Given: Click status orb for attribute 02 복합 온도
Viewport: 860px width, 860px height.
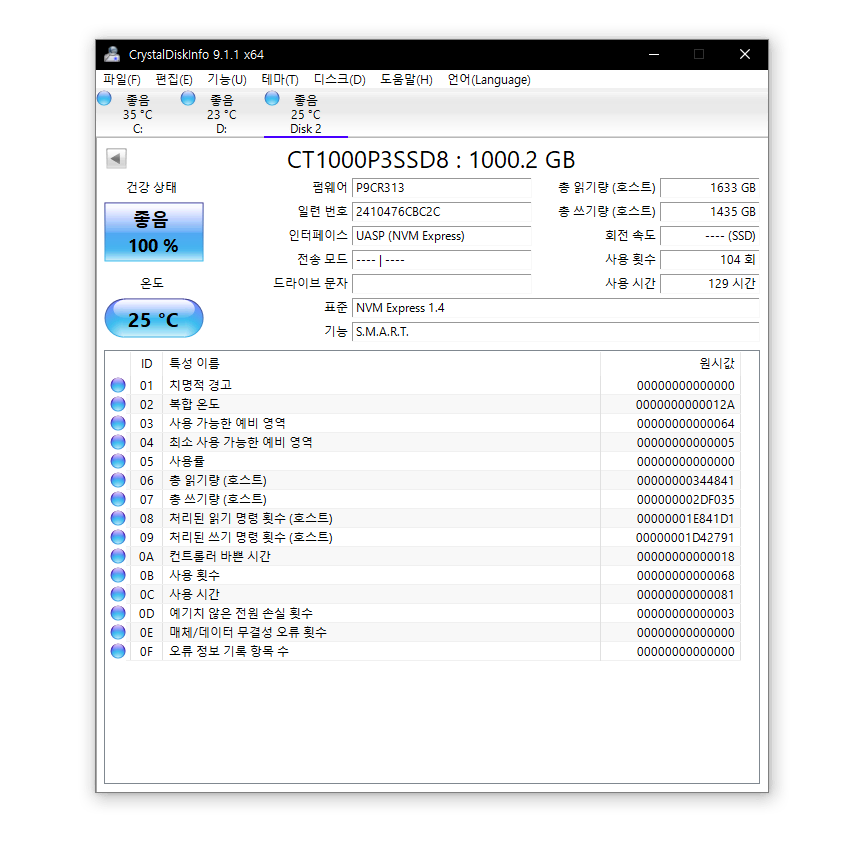Looking at the screenshot, I should (x=118, y=404).
